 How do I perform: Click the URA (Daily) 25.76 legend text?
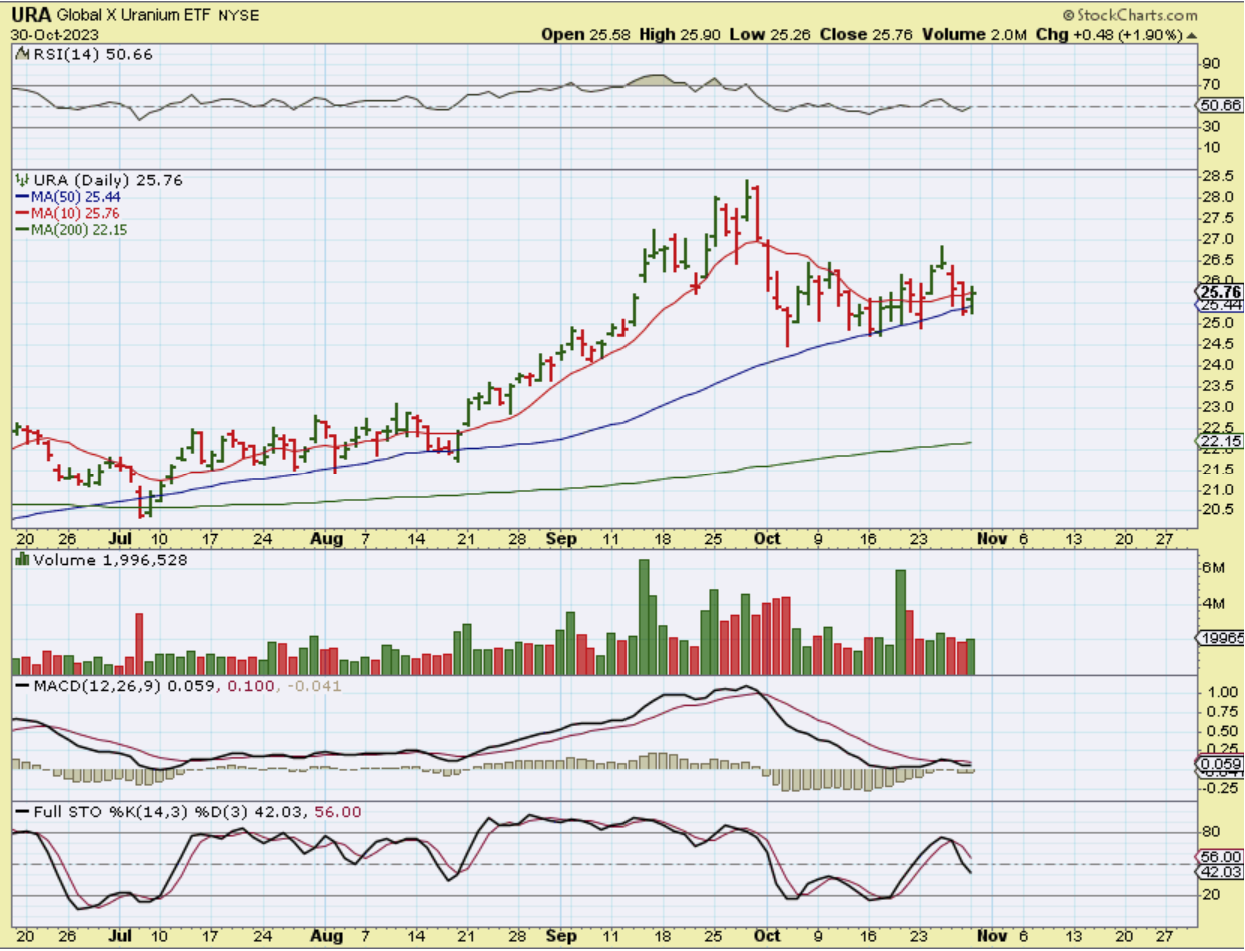[x=106, y=180]
